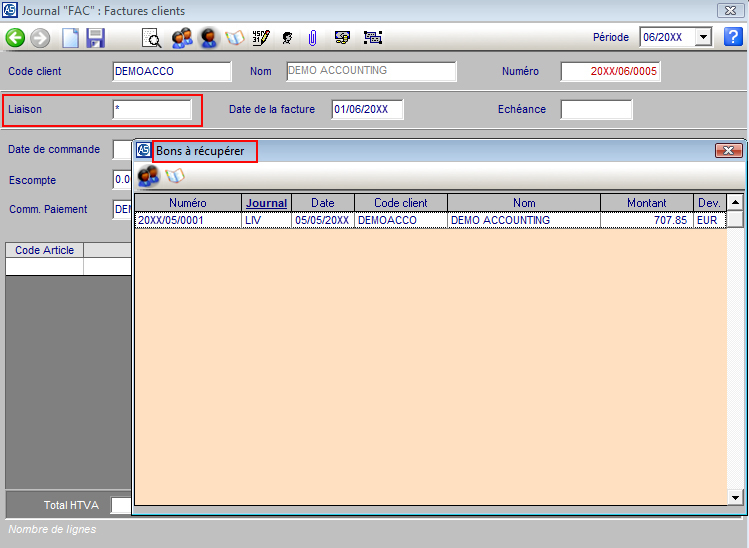
Task: Click the 05/05/20XX date cell
Action: pyautogui.click(x=323, y=220)
